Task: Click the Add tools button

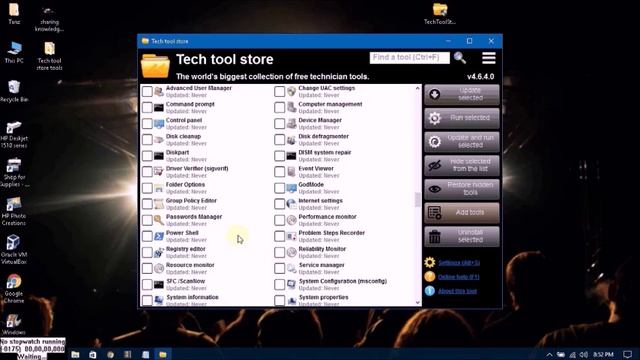Action: pyautogui.click(x=462, y=213)
